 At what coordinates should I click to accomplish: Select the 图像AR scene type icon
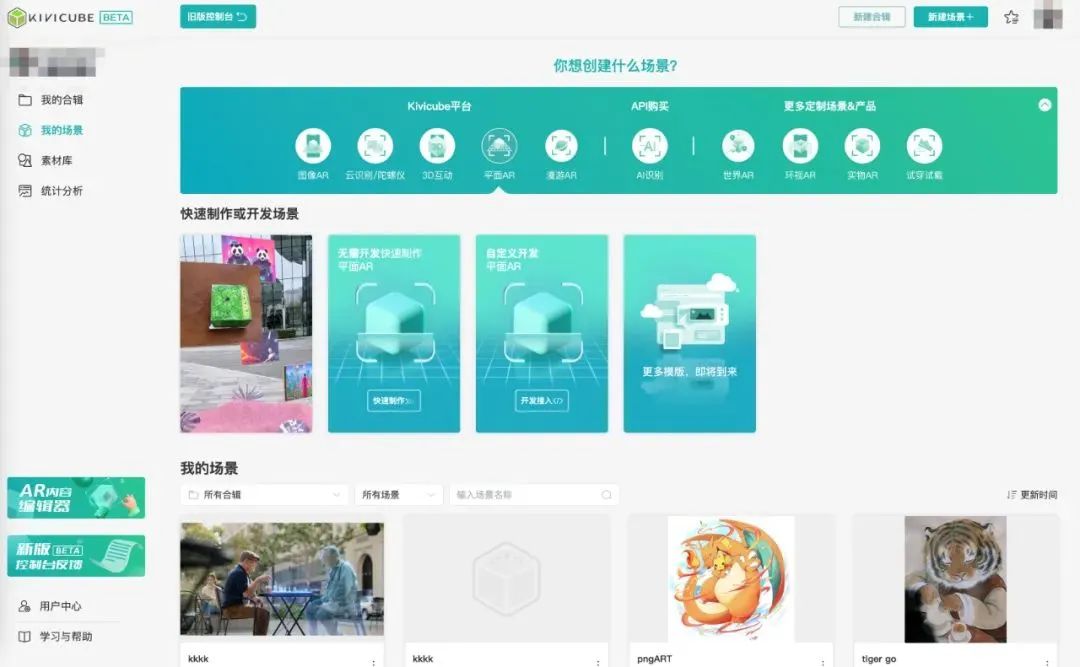coord(315,149)
